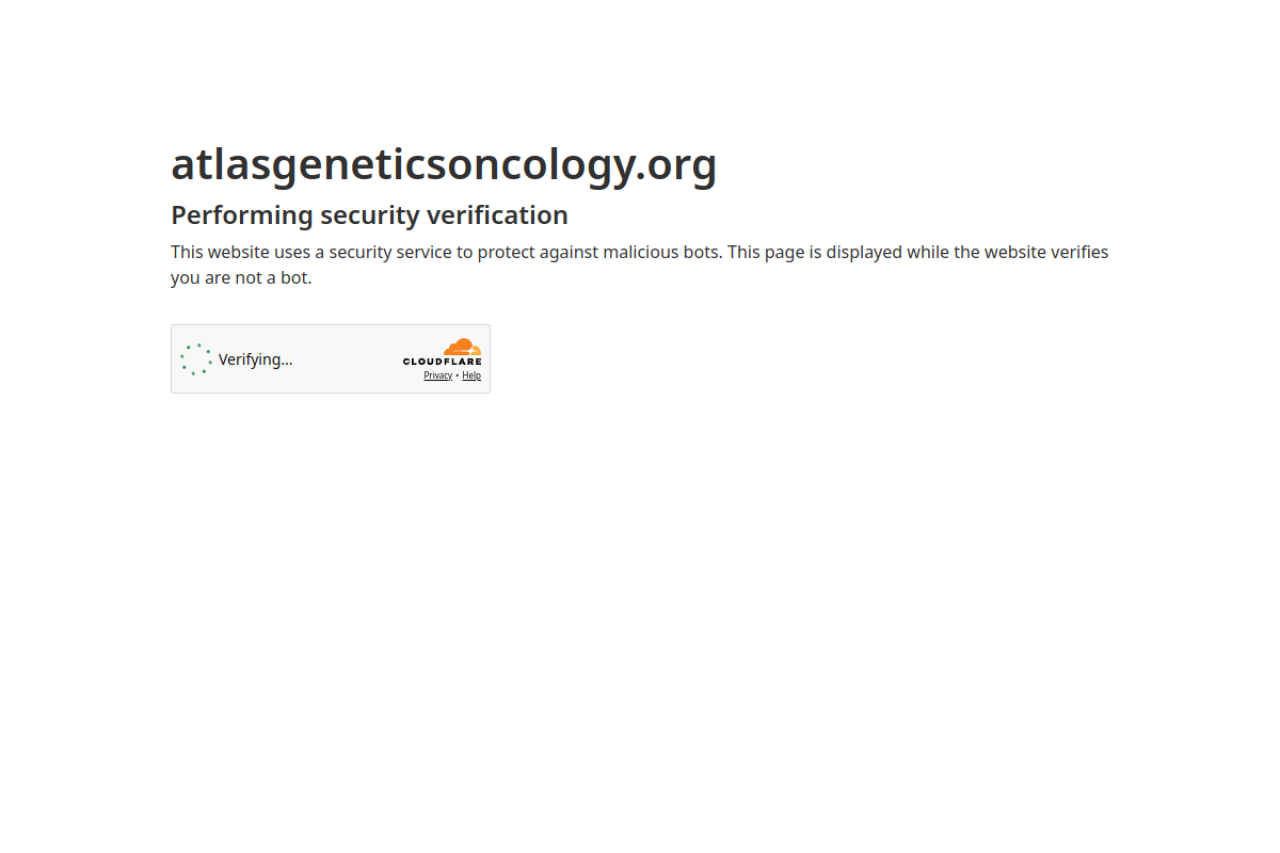Click the 'you are not a bot.' line
Screen dimensions: 1280x853
tap(241, 278)
